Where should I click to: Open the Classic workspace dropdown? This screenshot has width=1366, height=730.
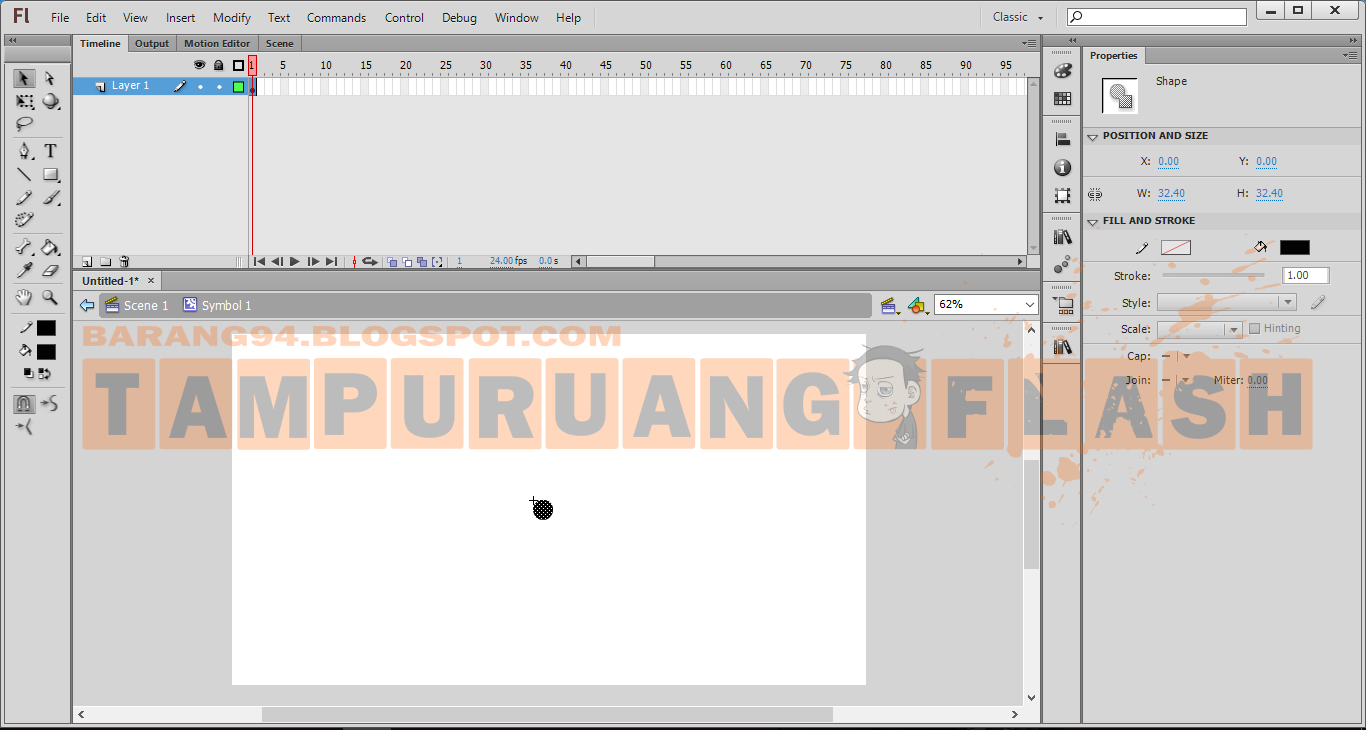point(1018,17)
